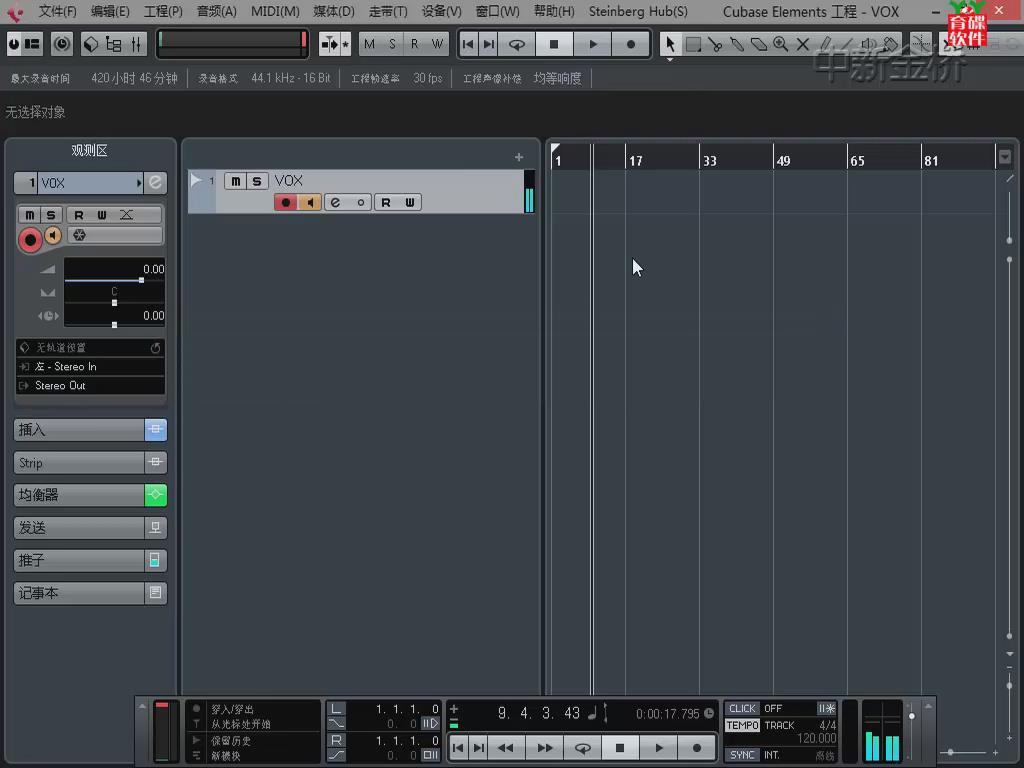Toggle global Read automation R in toolbar
The width and height of the screenshot is (1024, 768).
(415, 44)
